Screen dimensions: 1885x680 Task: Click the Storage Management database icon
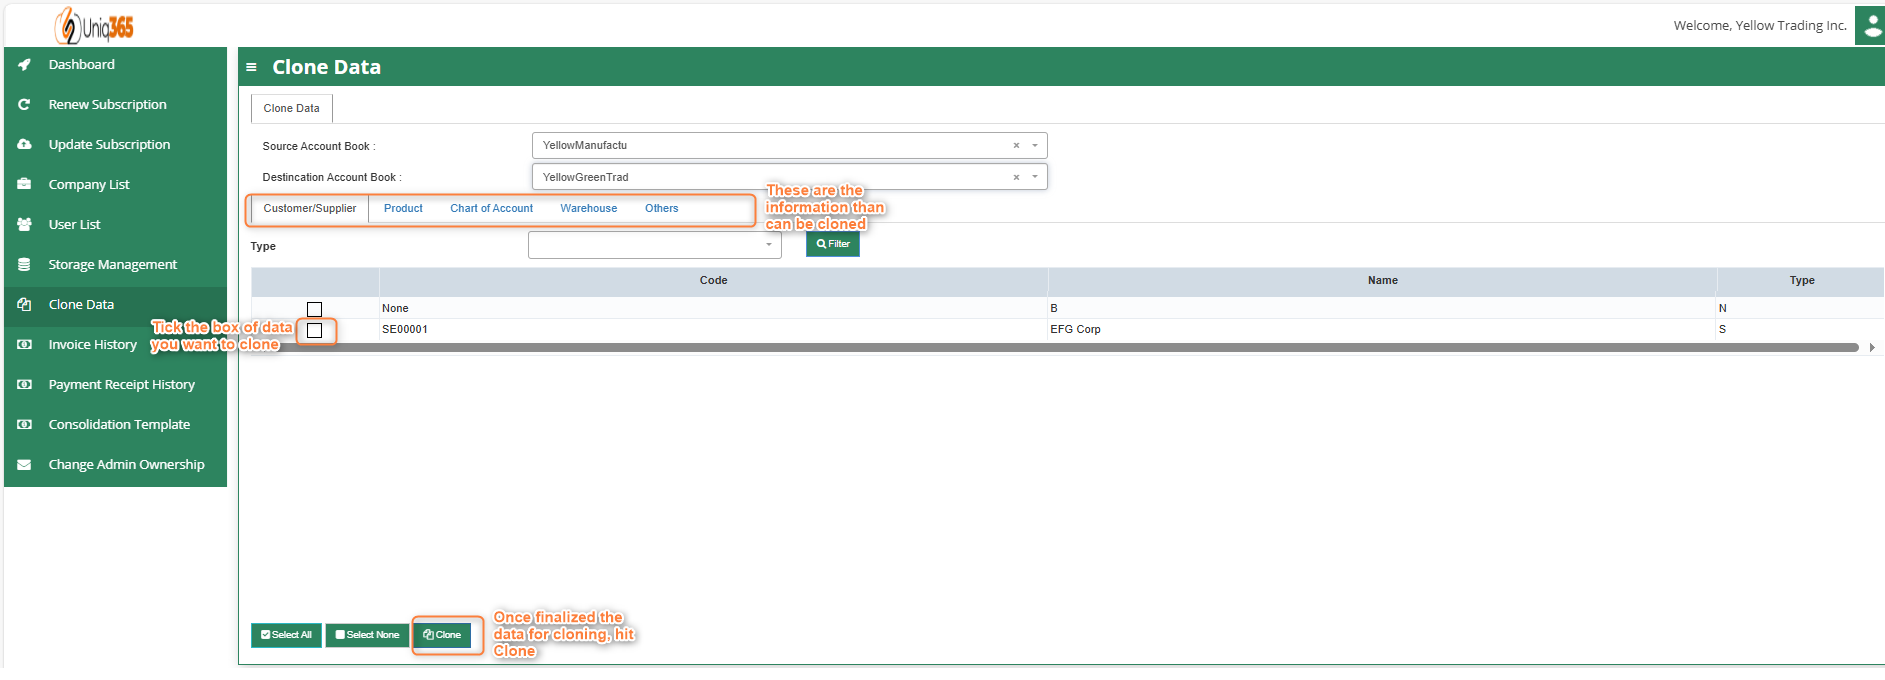pos(24,265)
